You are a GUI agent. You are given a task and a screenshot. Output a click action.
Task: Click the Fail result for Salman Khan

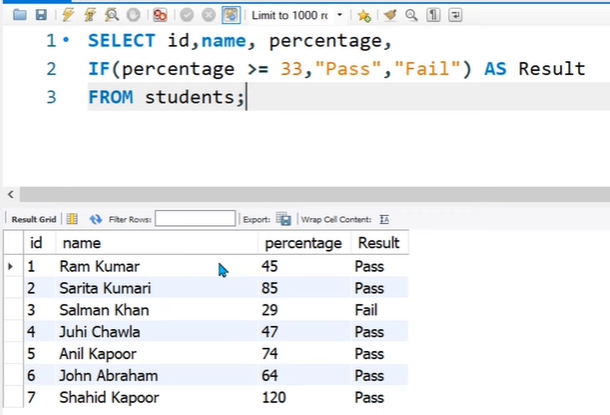pos(366,310)
